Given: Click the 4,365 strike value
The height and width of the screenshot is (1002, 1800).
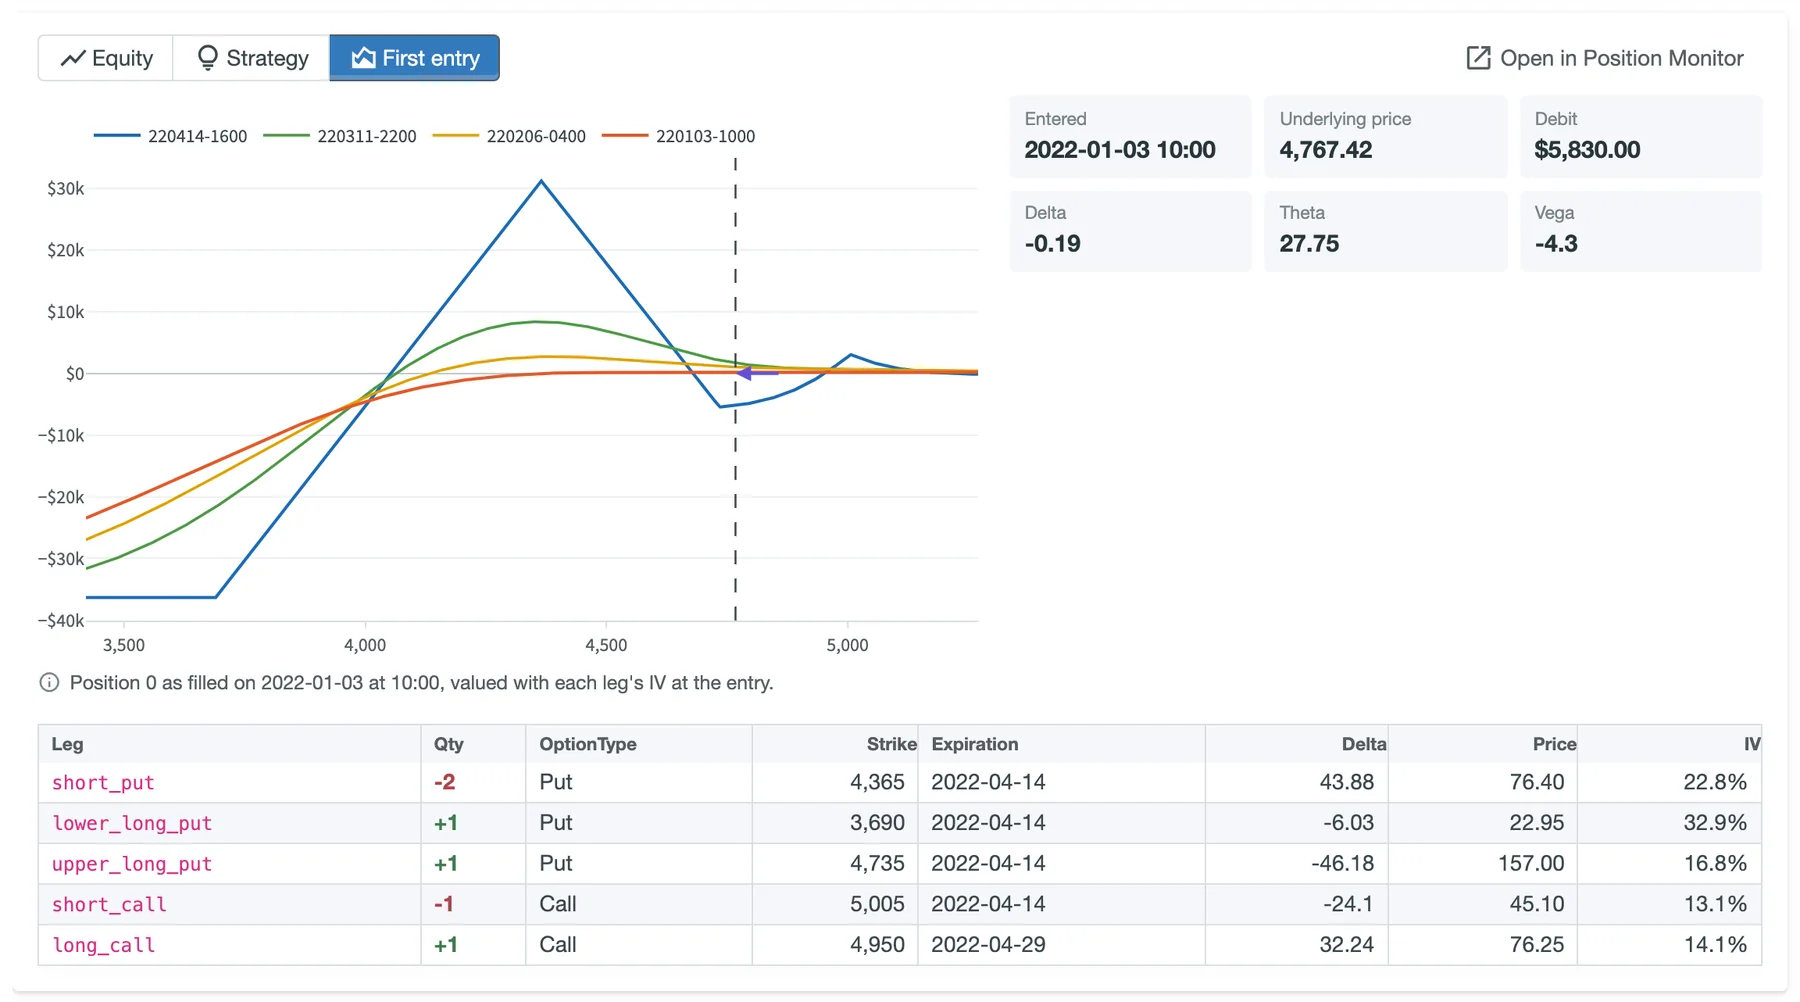Looking at the screenshot, I should (877, 782).
